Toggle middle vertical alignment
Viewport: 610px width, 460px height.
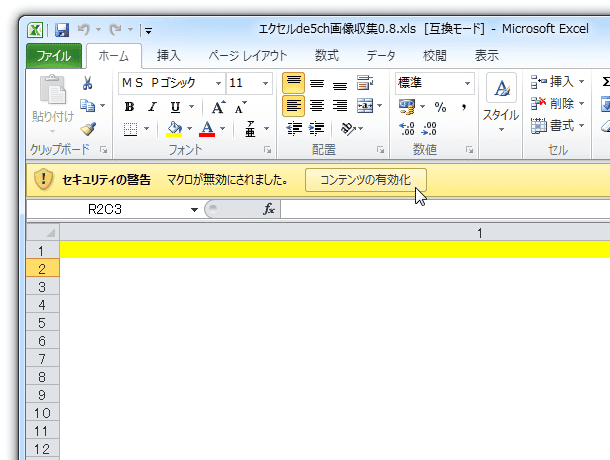tap(317, 84)
